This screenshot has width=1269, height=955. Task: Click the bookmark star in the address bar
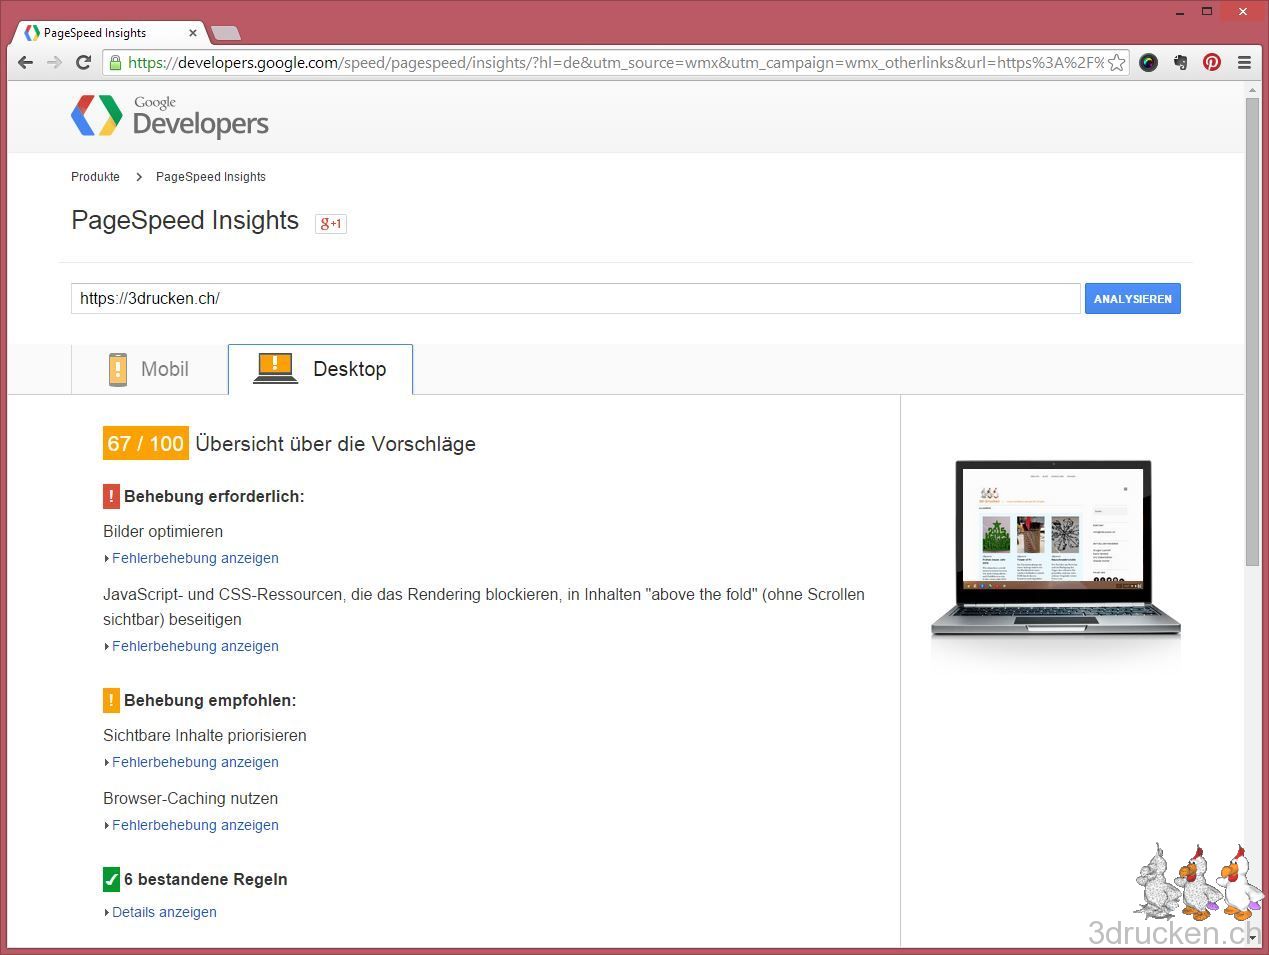click(x=1117, y=62)
